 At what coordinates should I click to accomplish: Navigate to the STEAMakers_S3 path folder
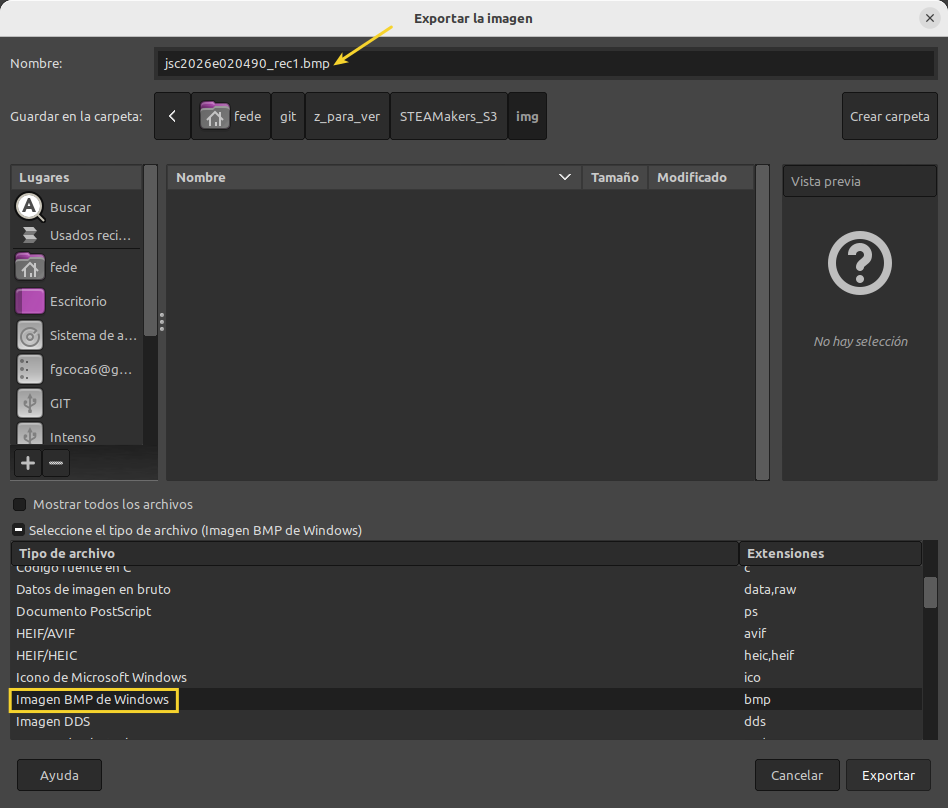tap(448, 117)
